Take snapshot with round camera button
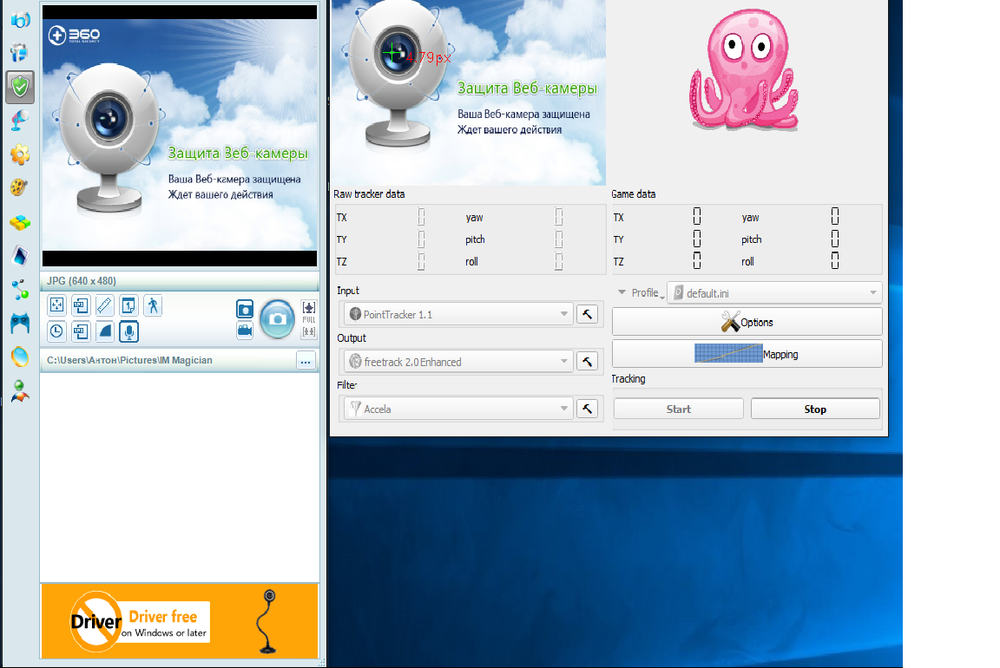Screen dimensions: 1000x668 [277, 319]
